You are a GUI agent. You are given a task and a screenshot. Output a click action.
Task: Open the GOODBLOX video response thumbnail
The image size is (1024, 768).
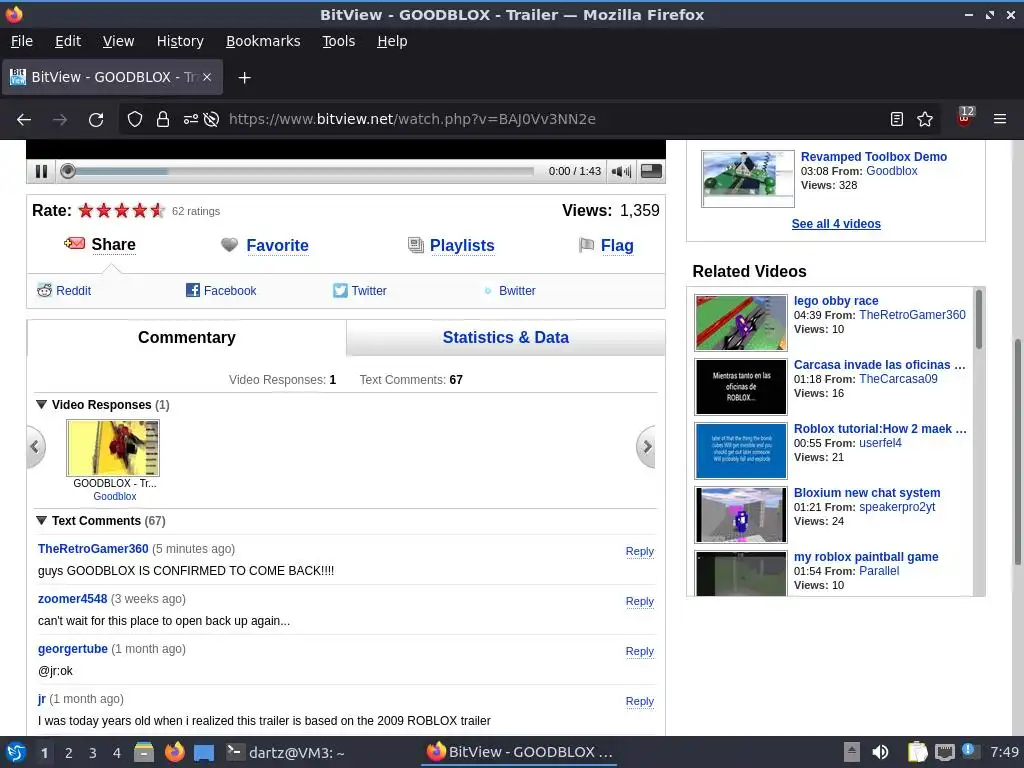[113, 448]
